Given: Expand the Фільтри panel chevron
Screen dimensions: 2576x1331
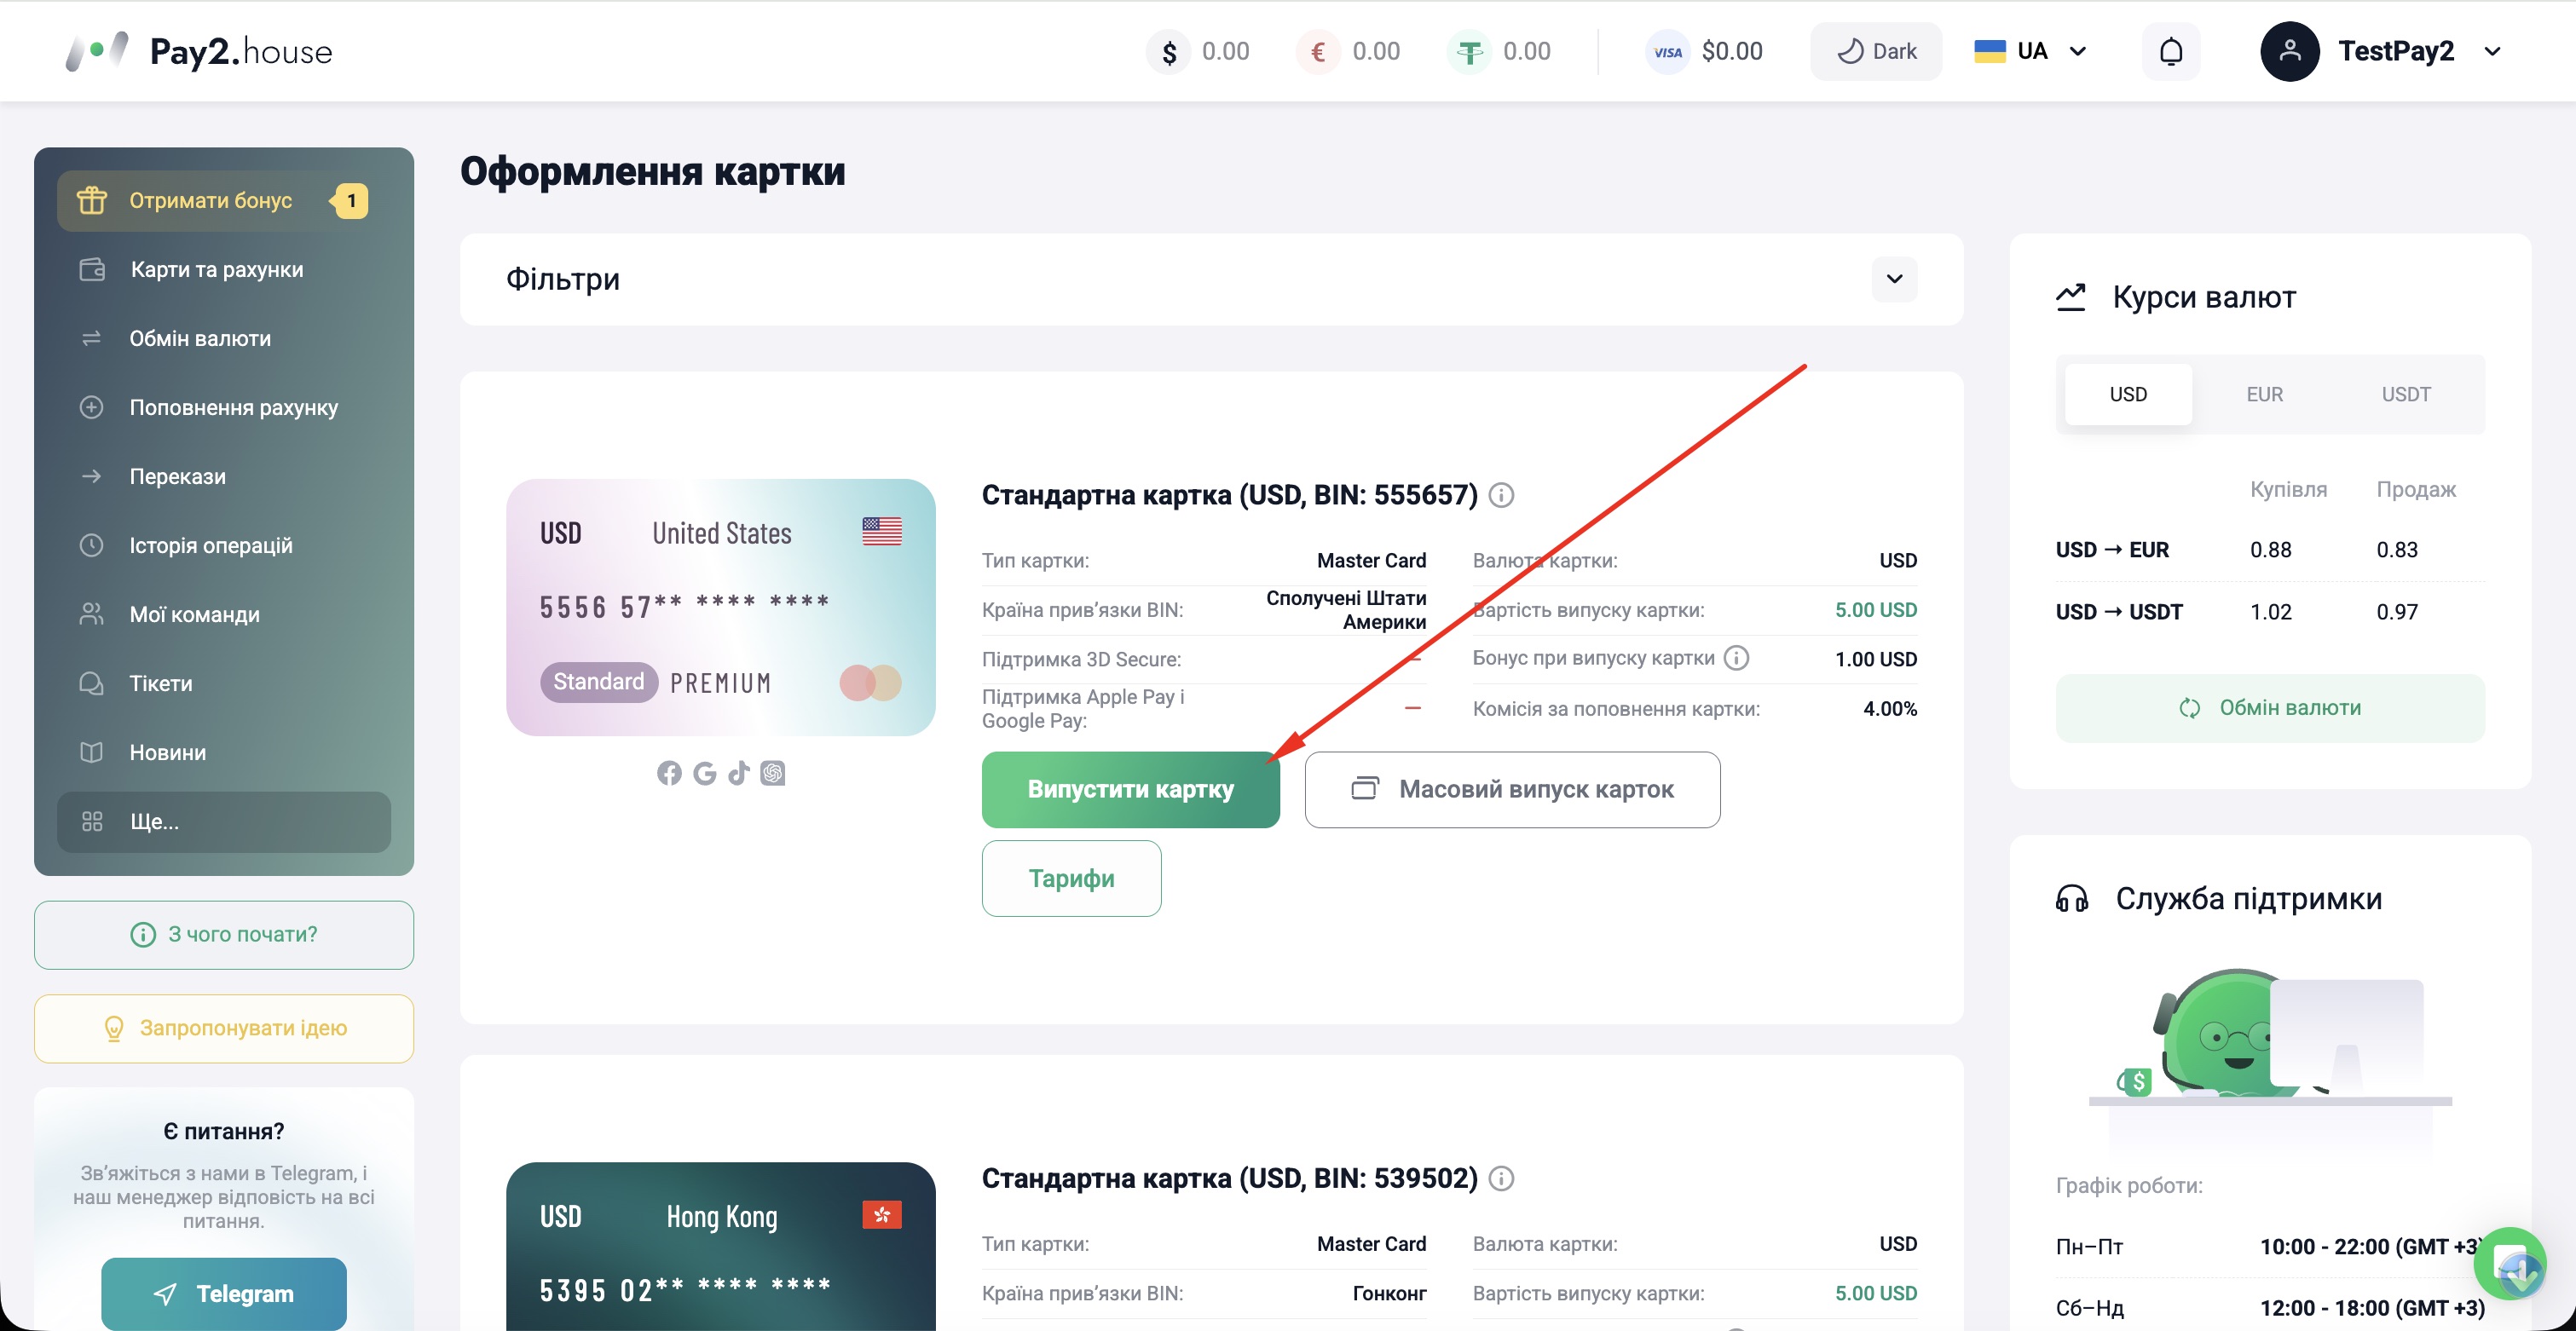Looking at the screenshot, I should tap(1894, 279).
